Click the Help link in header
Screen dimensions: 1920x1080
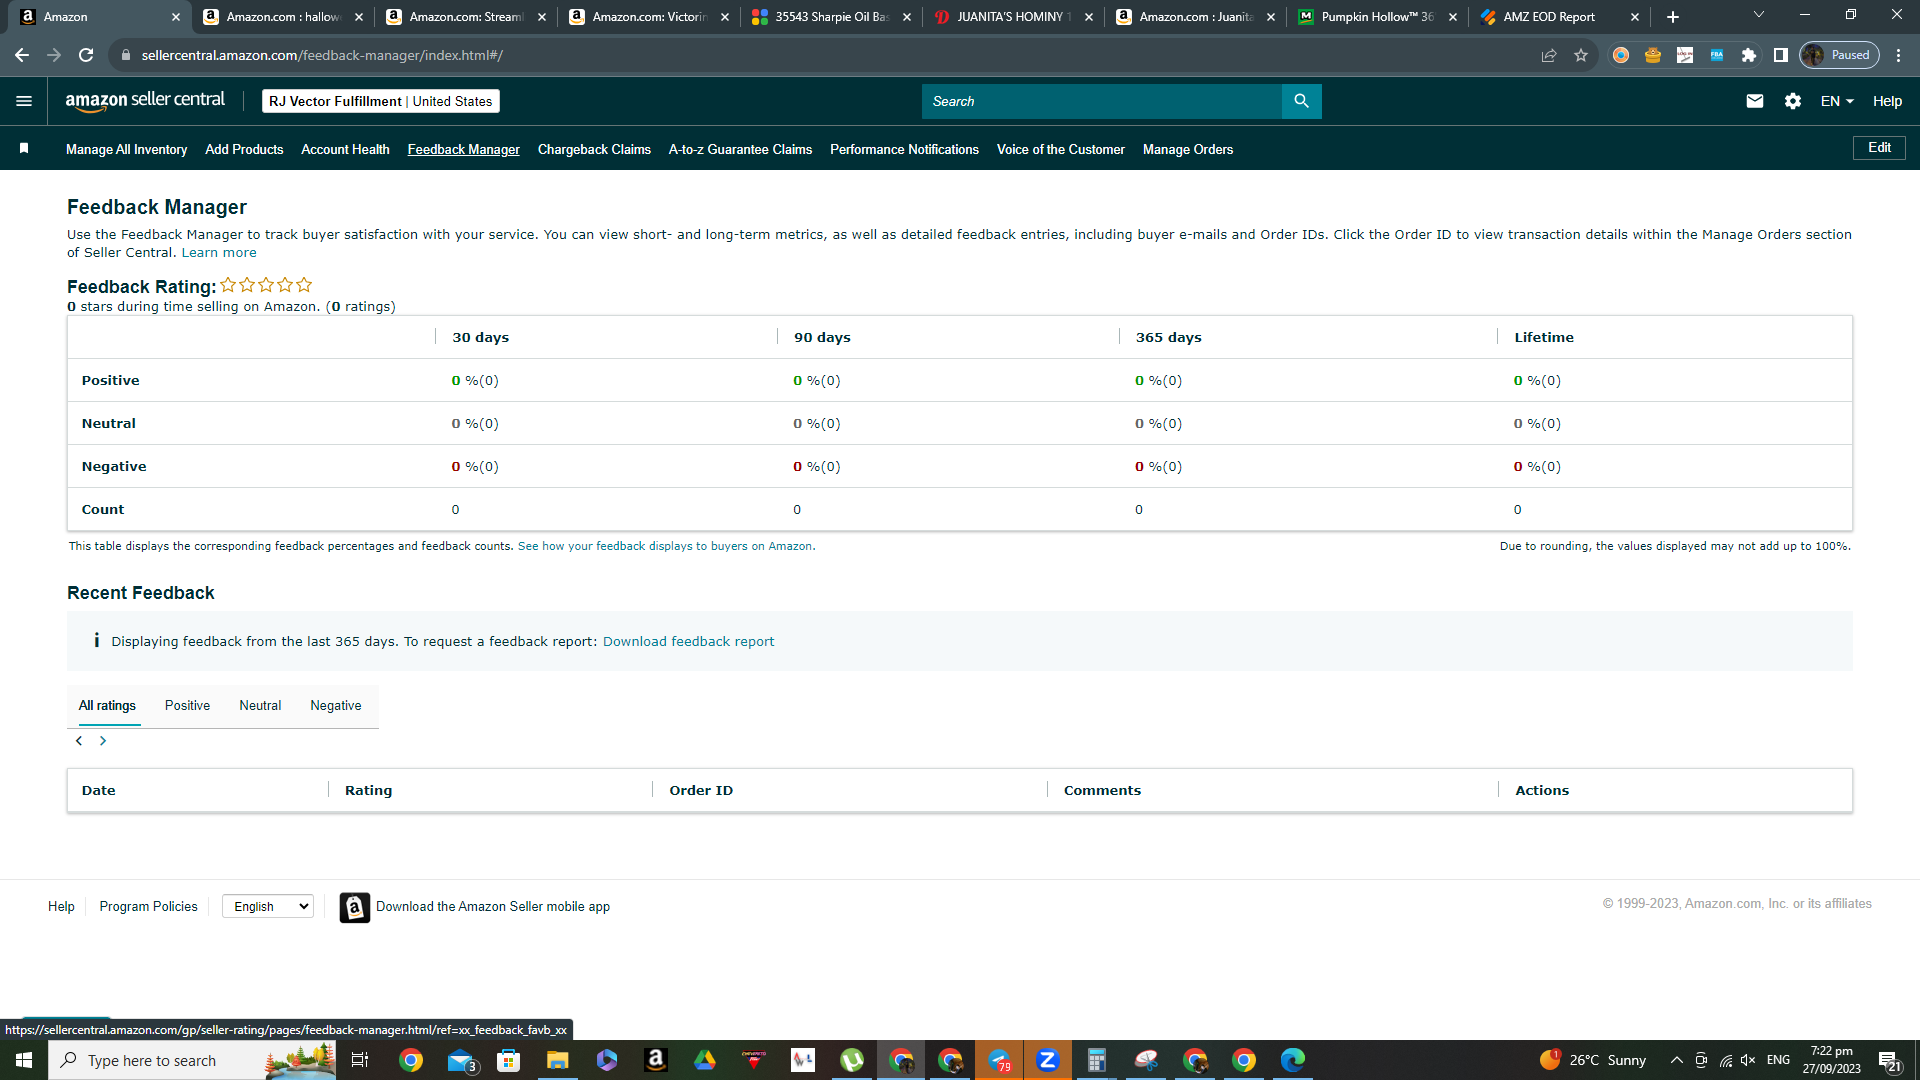1887,101
